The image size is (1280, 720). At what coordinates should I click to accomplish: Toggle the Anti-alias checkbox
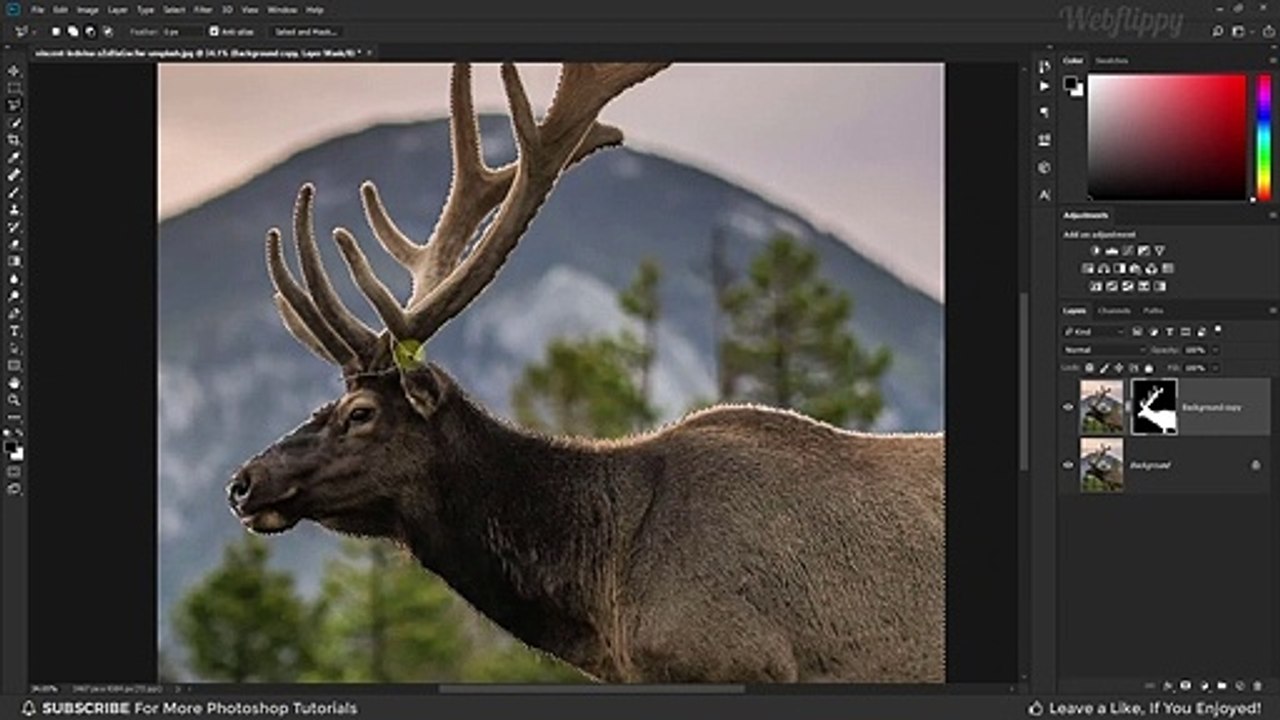click(214, 32)
